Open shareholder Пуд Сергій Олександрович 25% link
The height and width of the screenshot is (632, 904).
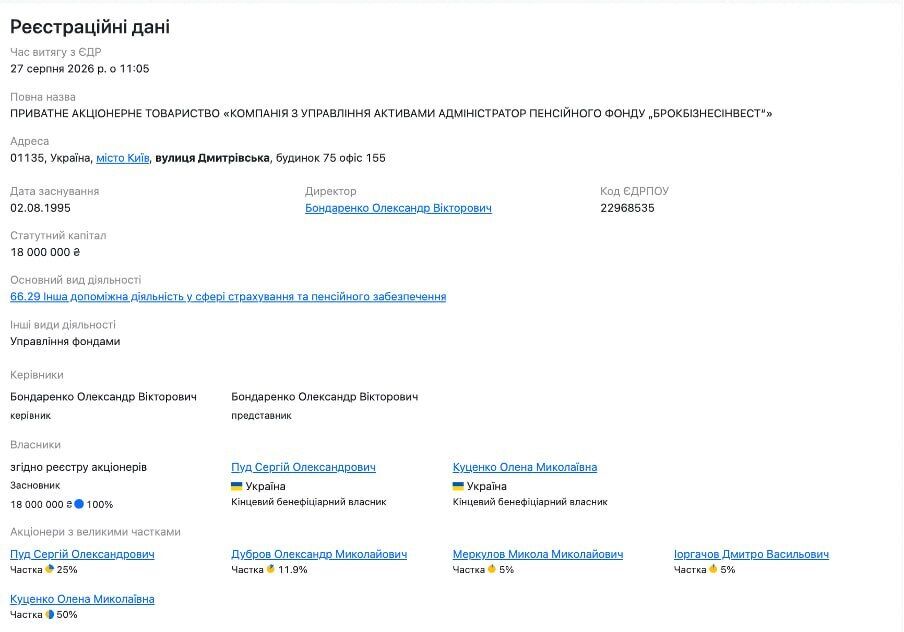click(x=82, y=554)
